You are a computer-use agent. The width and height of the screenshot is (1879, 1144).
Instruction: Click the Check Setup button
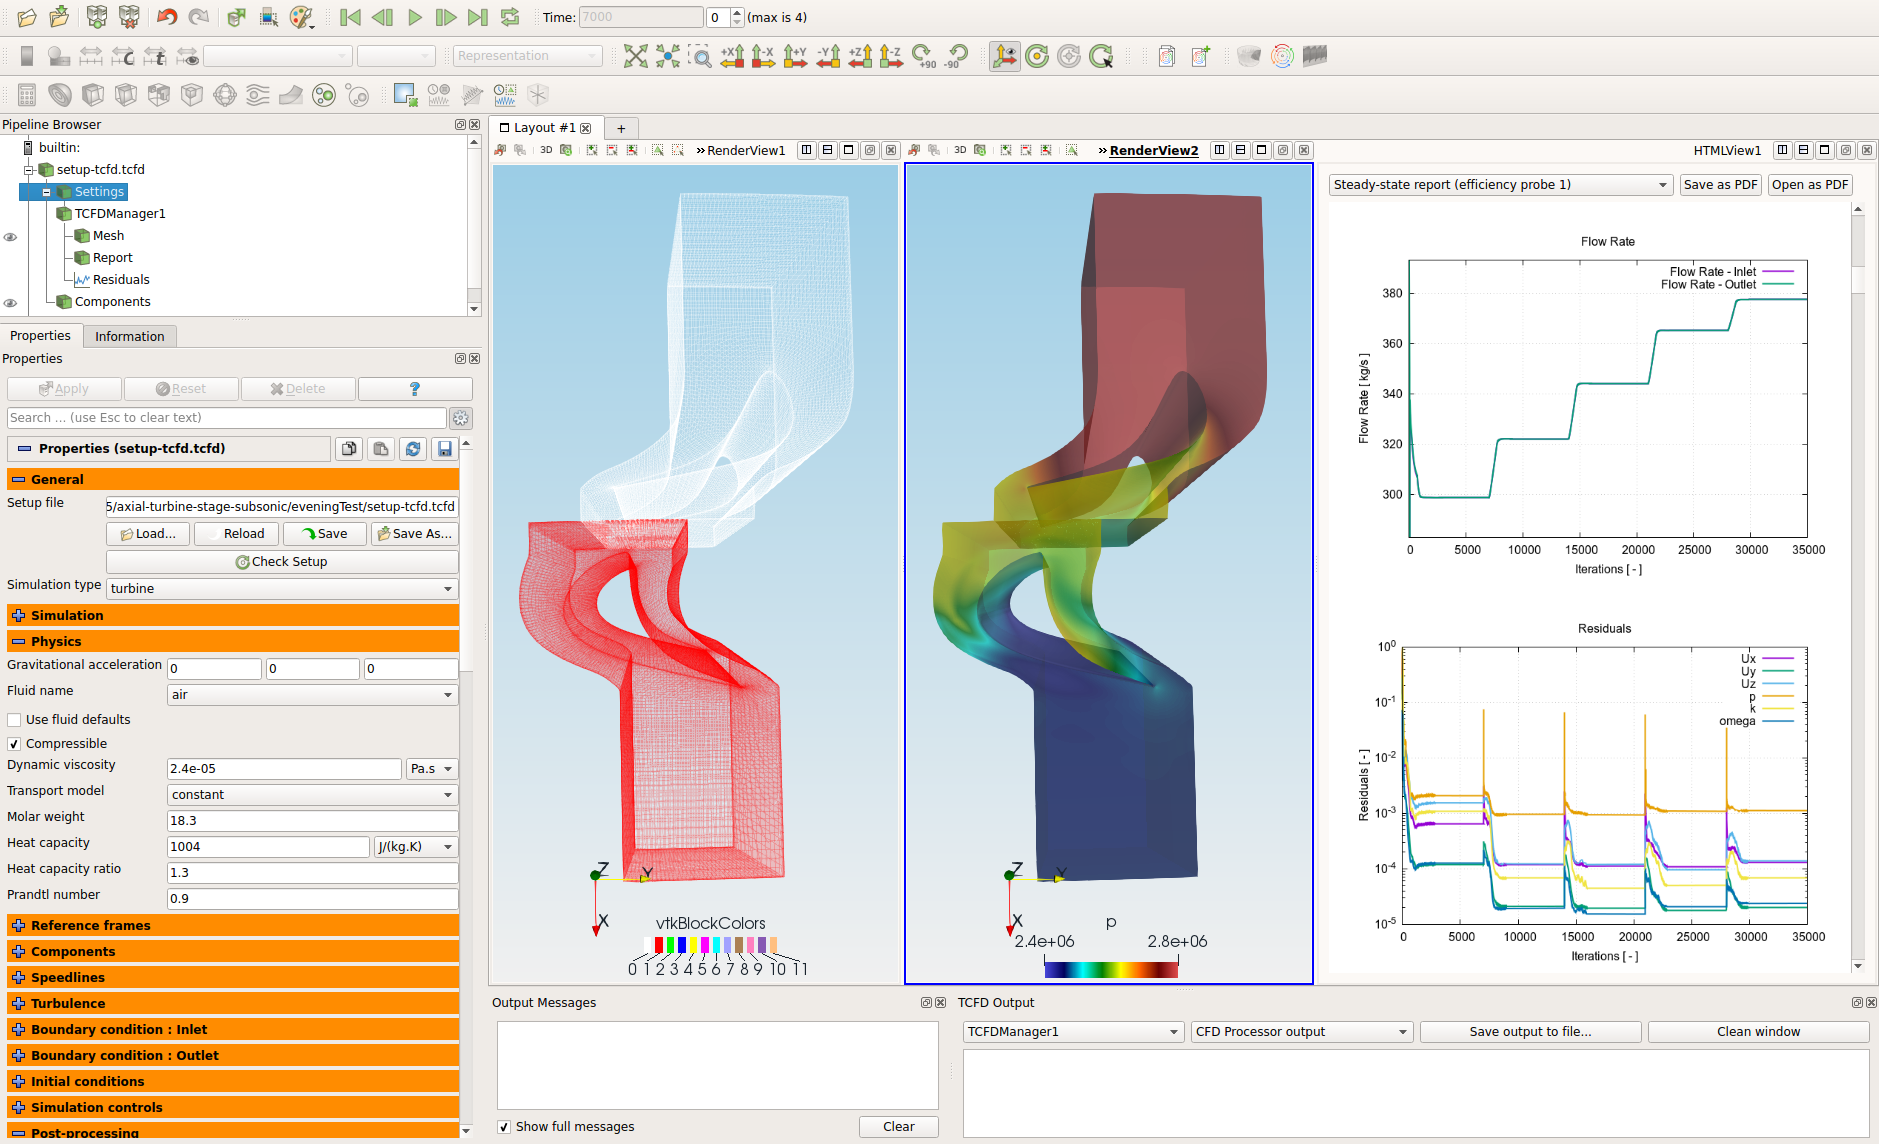282,562
